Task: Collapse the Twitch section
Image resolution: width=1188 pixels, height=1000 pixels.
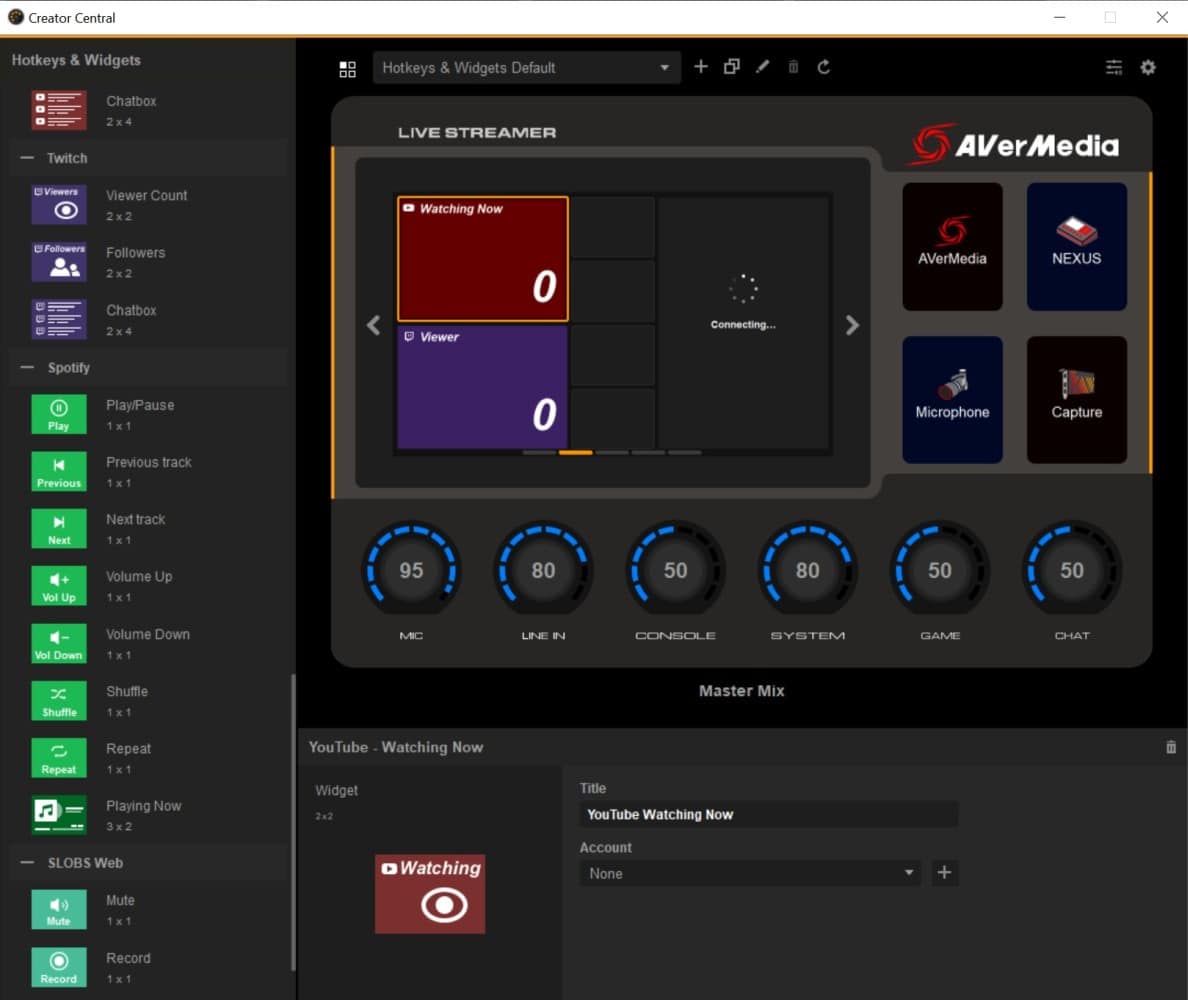Action: coord(27,158)
